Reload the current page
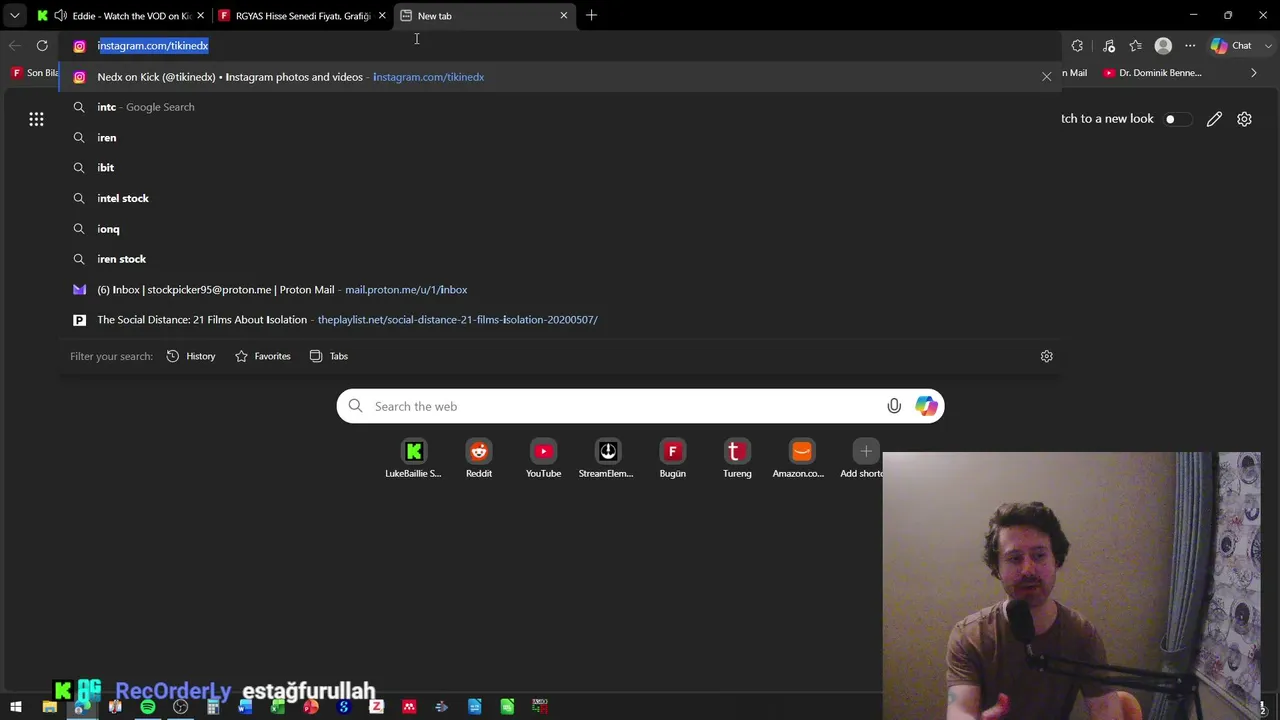Viewport: 1280px width, 720px height. coord(42,46)
